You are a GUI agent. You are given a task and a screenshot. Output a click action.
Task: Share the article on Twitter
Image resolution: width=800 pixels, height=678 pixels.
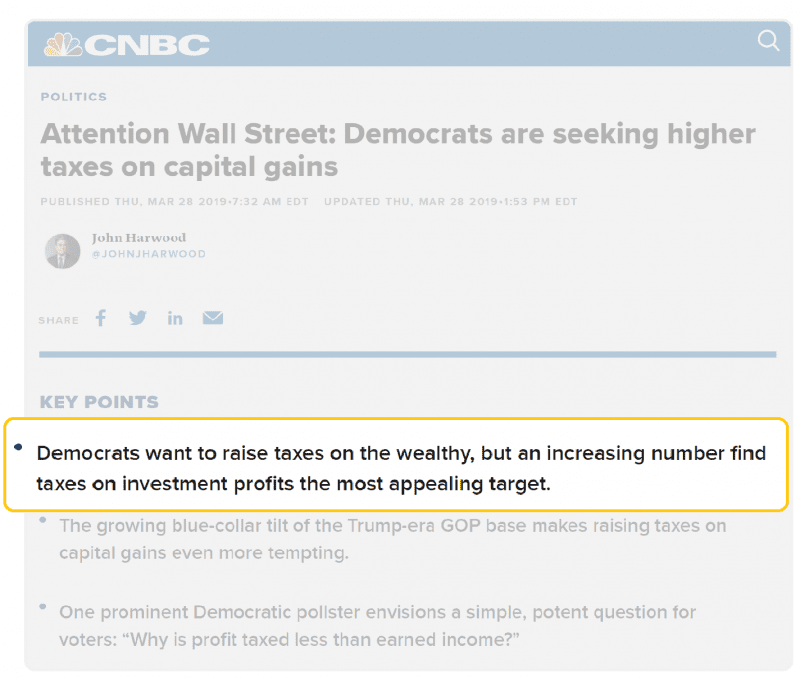[x=138, y=318]
